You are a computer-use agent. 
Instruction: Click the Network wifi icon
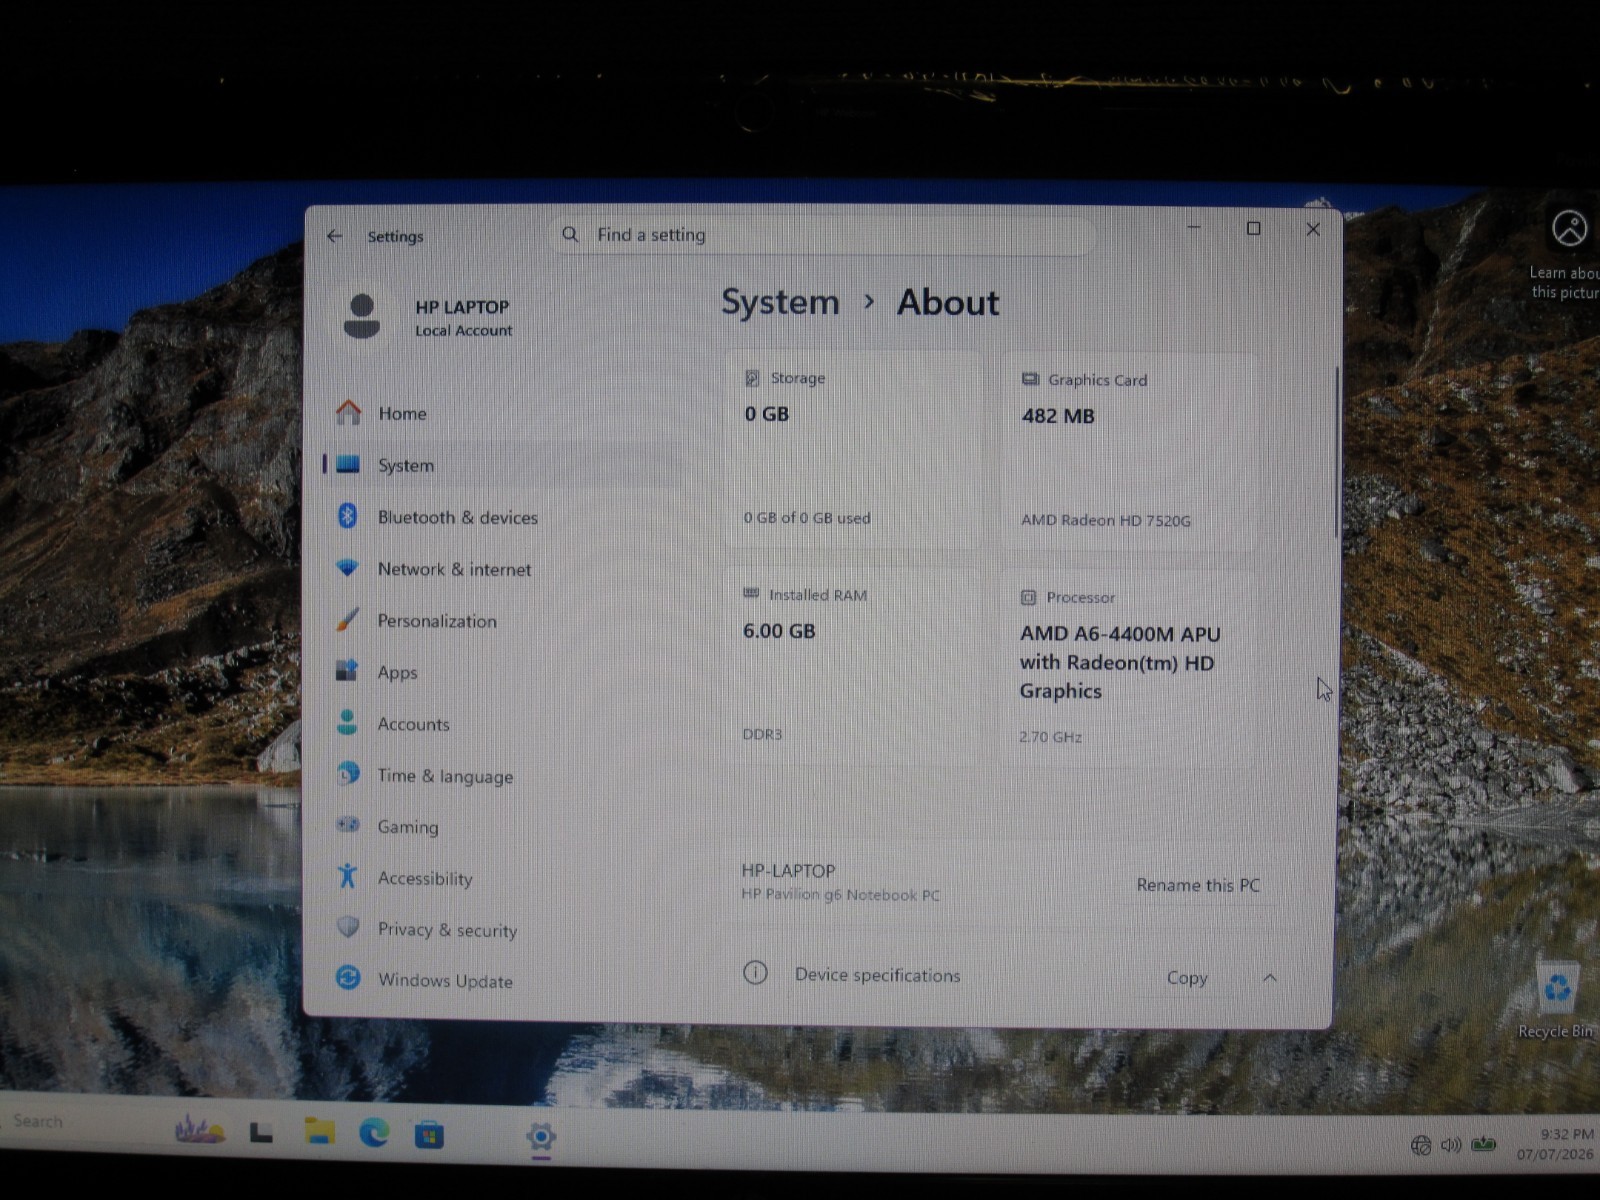(347, 568)
